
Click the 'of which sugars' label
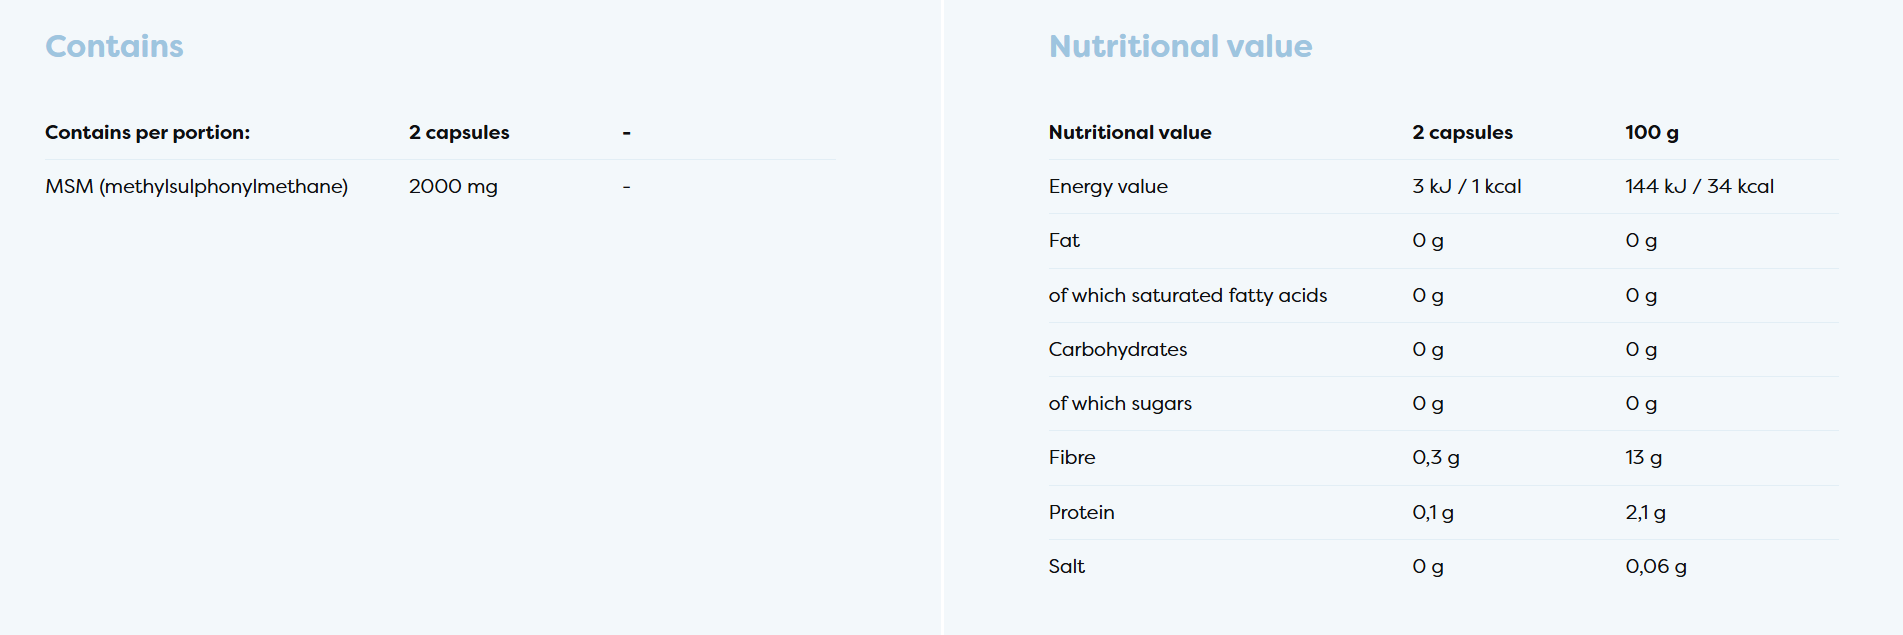[1120, 403]
